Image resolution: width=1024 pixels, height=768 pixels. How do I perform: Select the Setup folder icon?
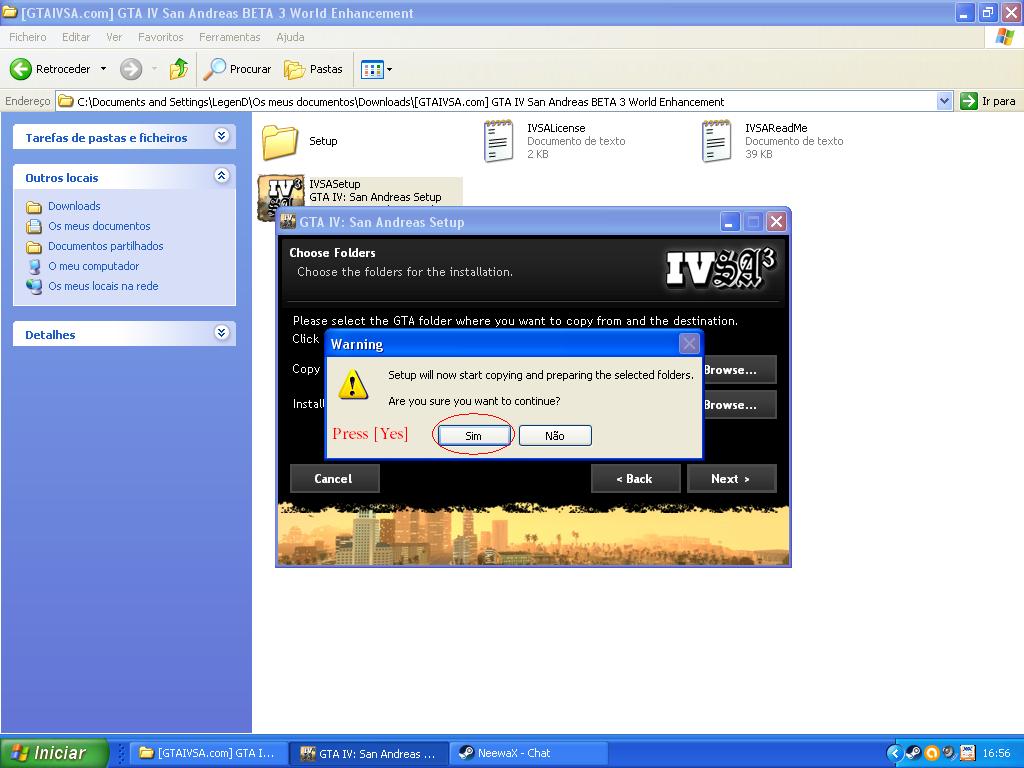tap(280, 142)
